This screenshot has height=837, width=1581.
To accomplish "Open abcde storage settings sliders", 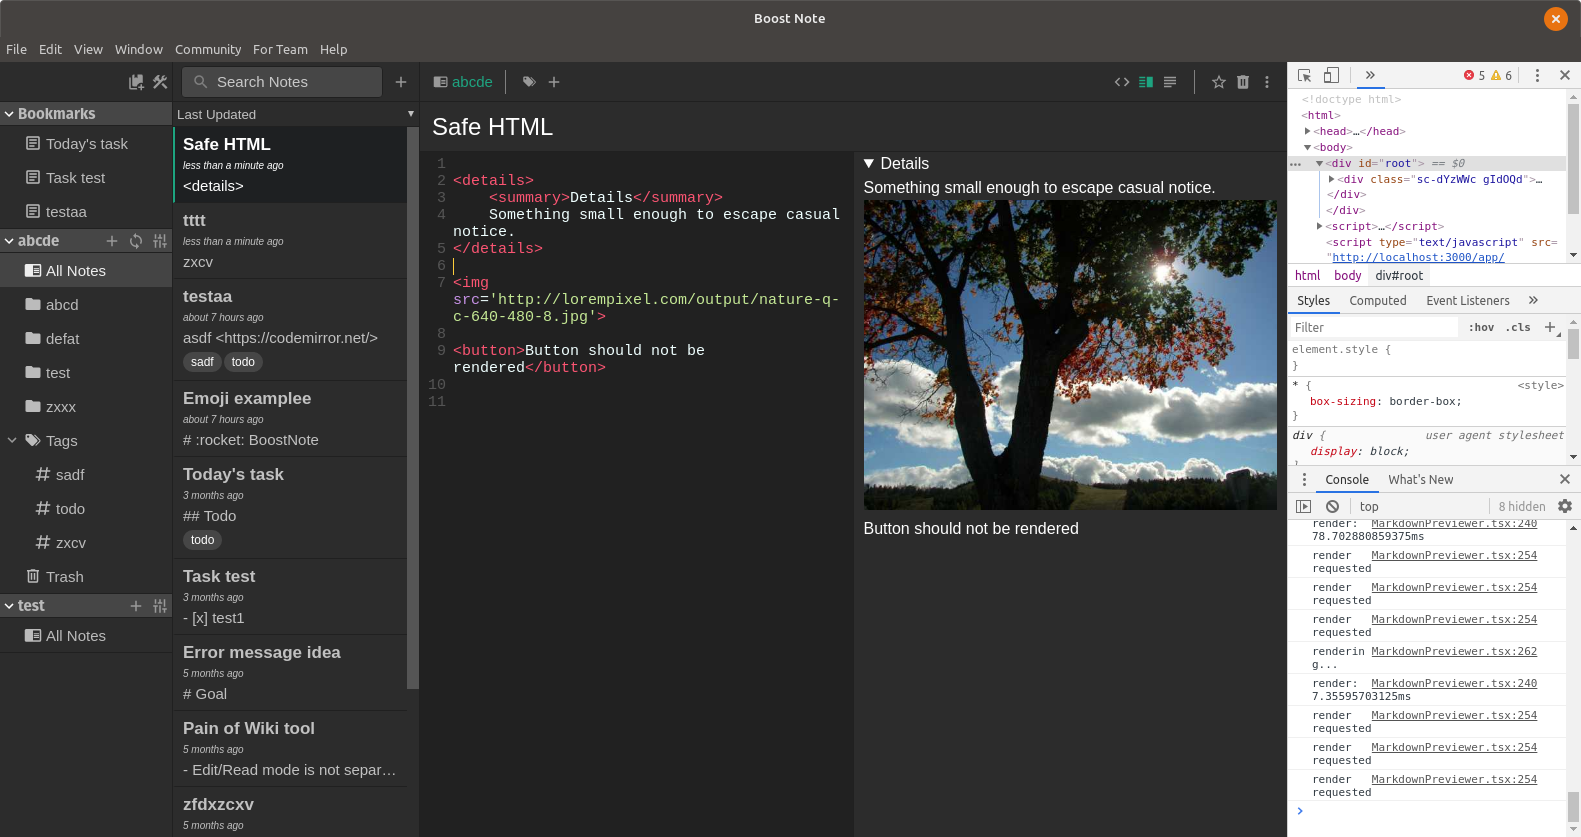I will coord(160,241).
